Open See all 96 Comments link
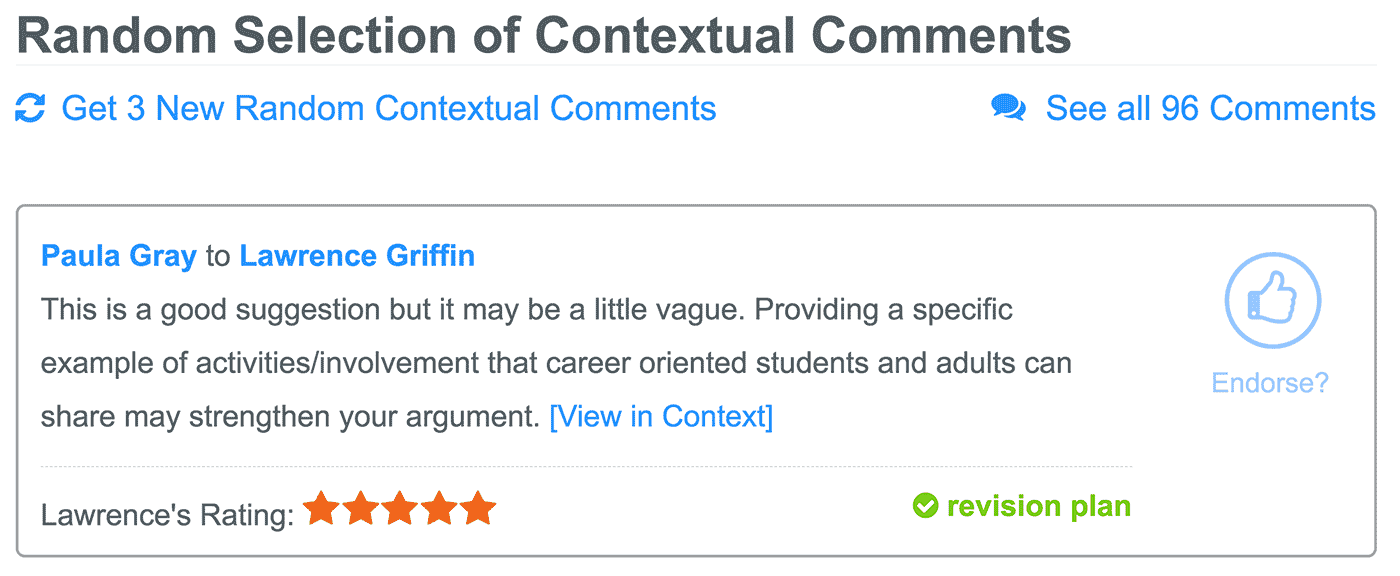 click(x=1210, y=108)
